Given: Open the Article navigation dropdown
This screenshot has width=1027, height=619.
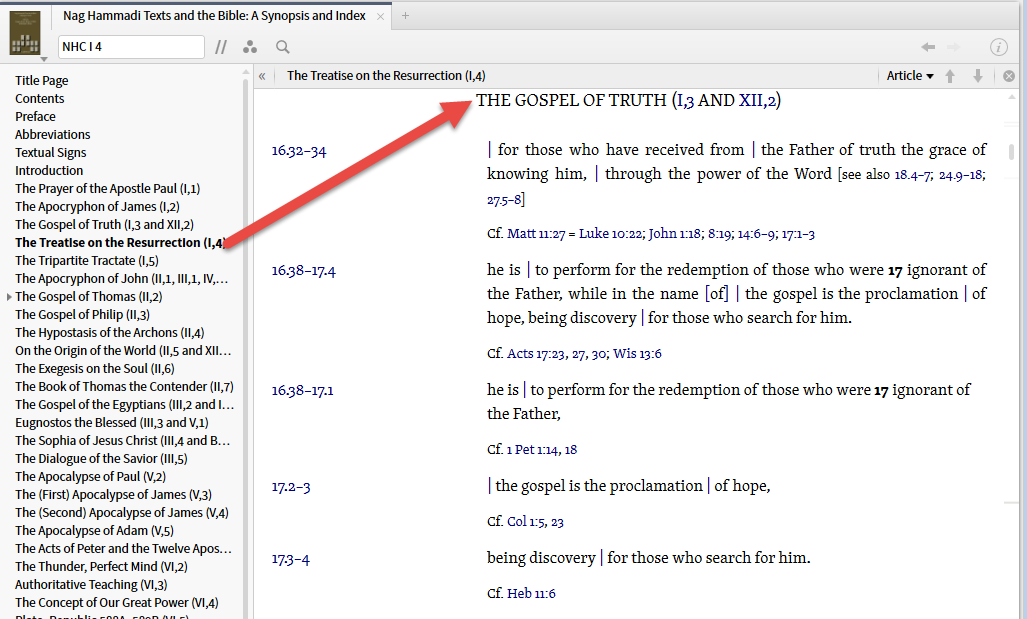Looking at the screenshot, I should tap(909, 76).
